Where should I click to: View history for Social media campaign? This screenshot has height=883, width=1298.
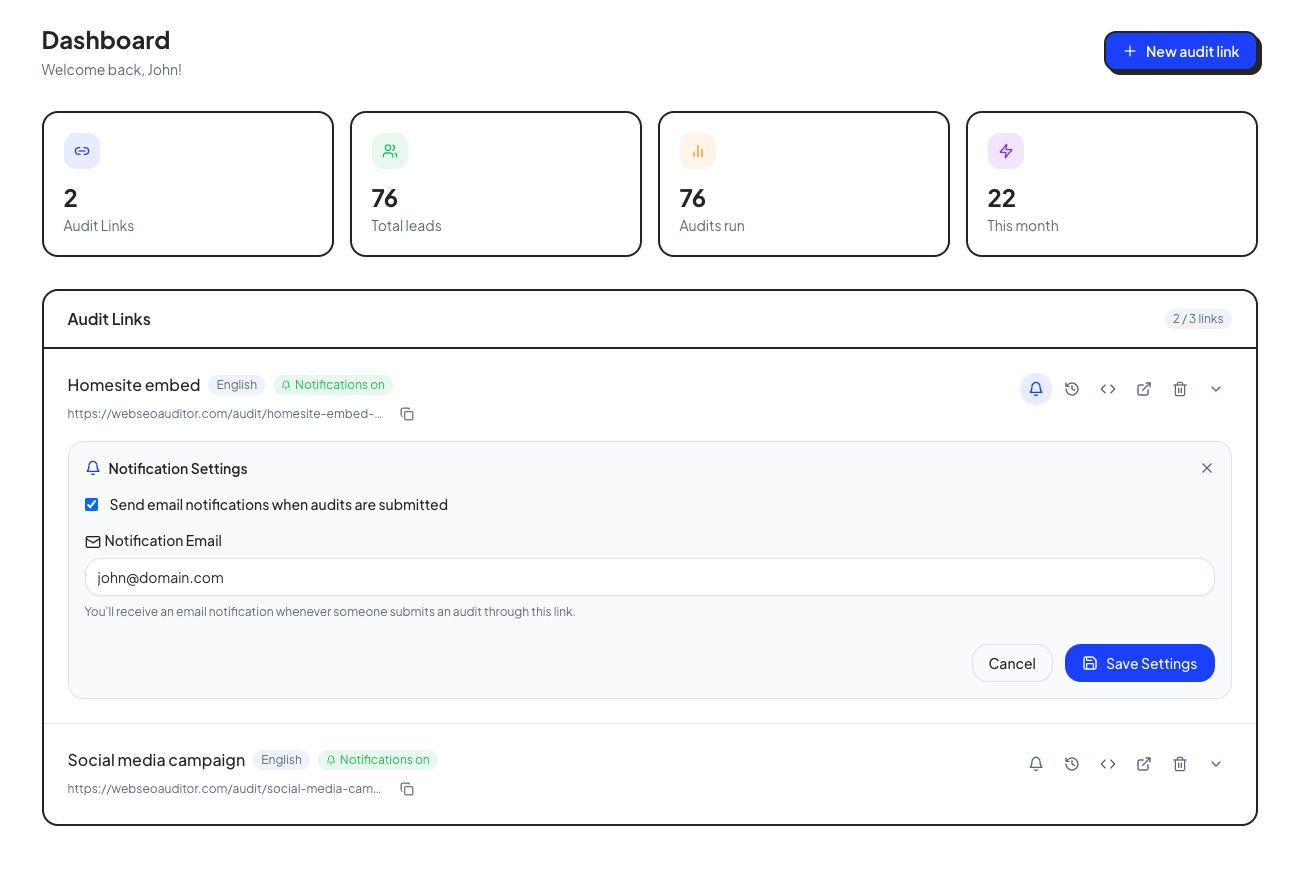1072,763
